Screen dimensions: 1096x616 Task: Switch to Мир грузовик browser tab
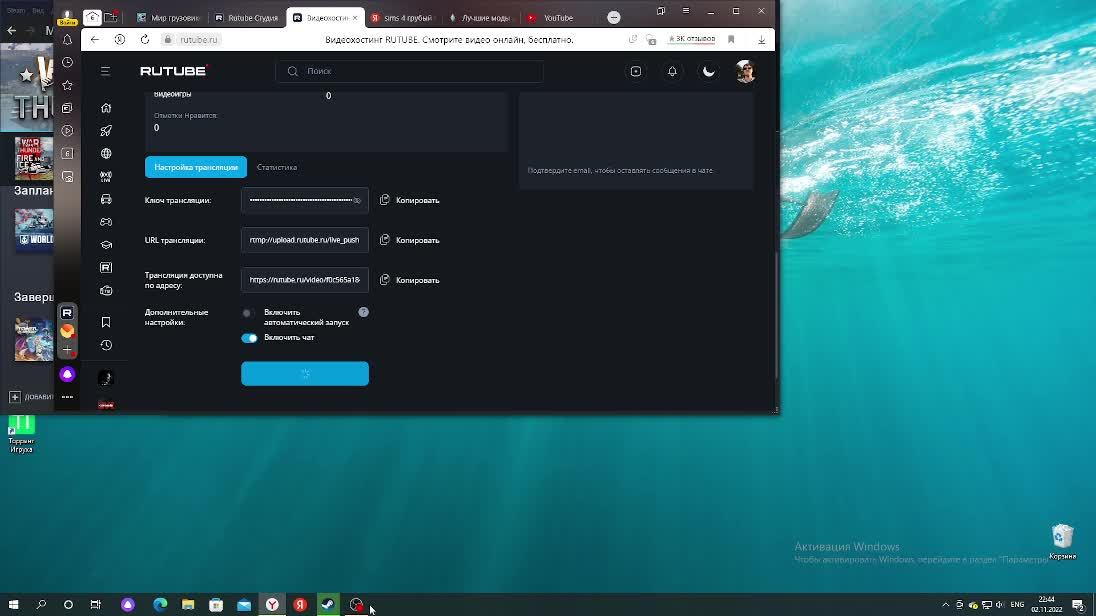coord(168,17)
